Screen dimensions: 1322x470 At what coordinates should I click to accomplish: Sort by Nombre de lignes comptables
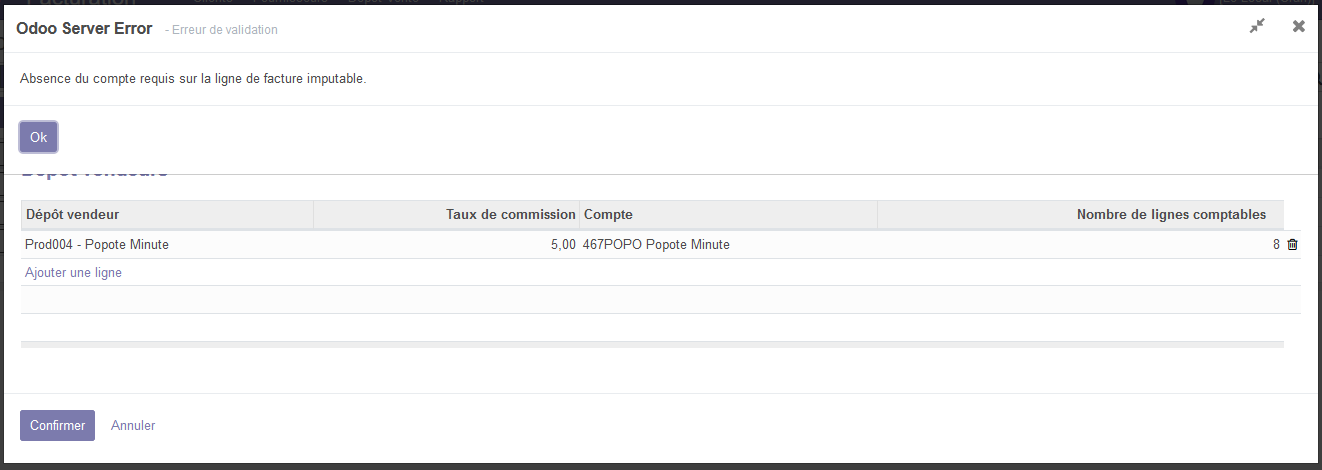click(1171, 215)
